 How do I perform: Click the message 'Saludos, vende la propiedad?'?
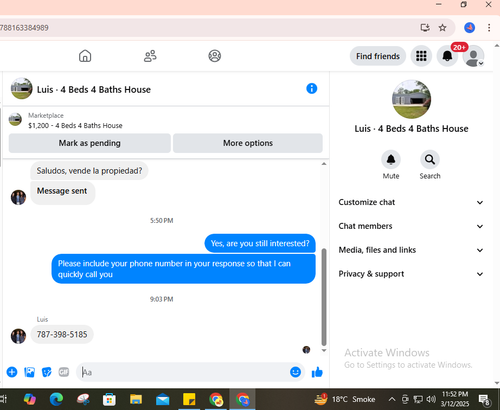[x=89, y=171]
